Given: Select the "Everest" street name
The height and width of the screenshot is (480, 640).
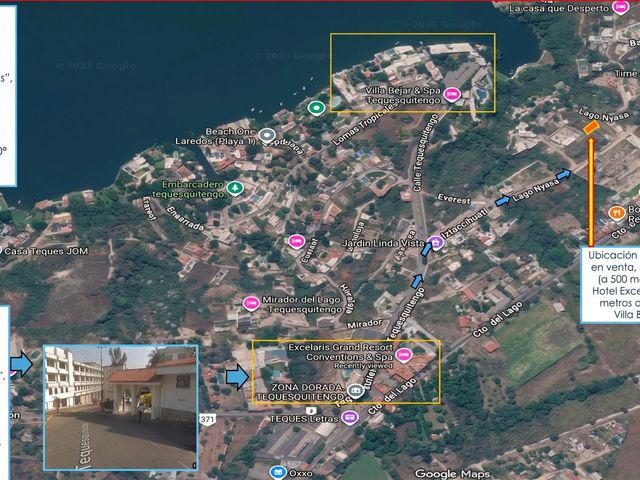Looking at the screenshot, I should point(454,199).
